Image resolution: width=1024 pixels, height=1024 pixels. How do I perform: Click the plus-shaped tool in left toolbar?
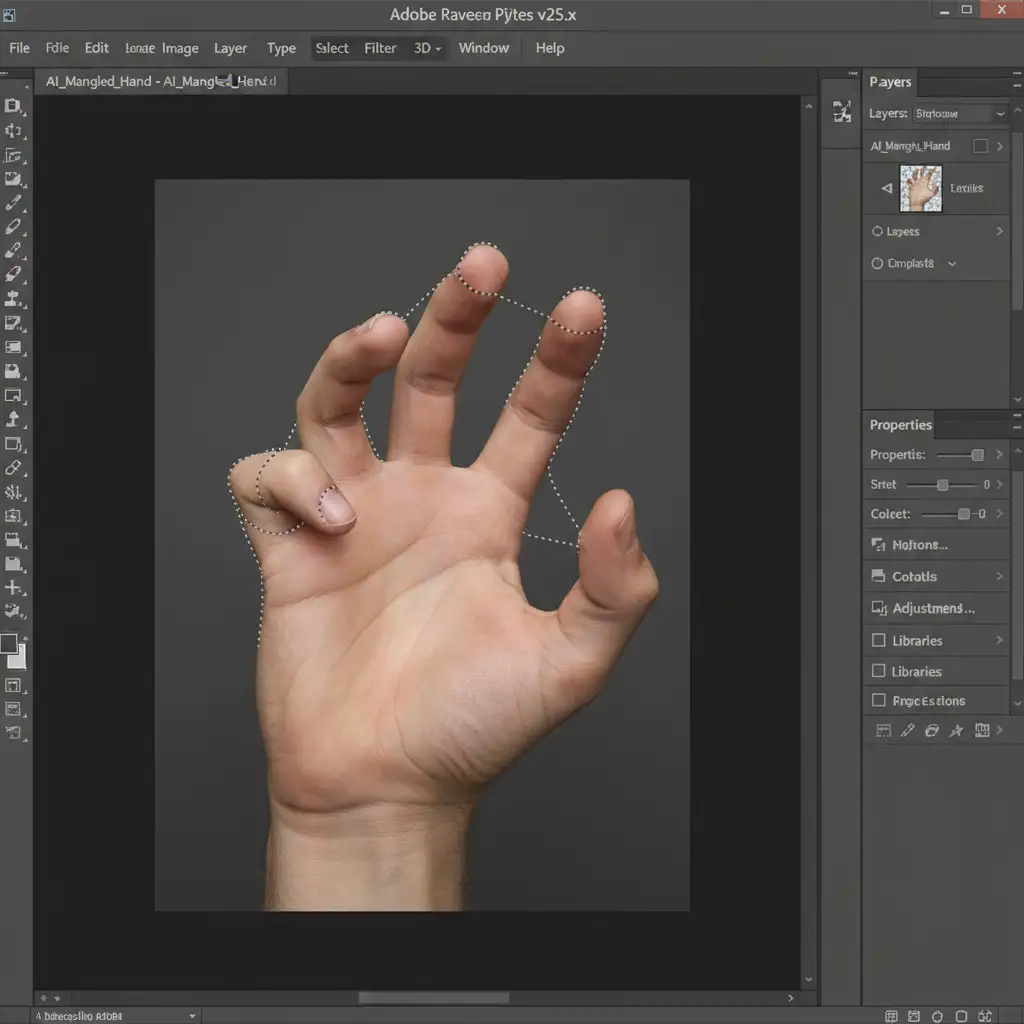14,588
